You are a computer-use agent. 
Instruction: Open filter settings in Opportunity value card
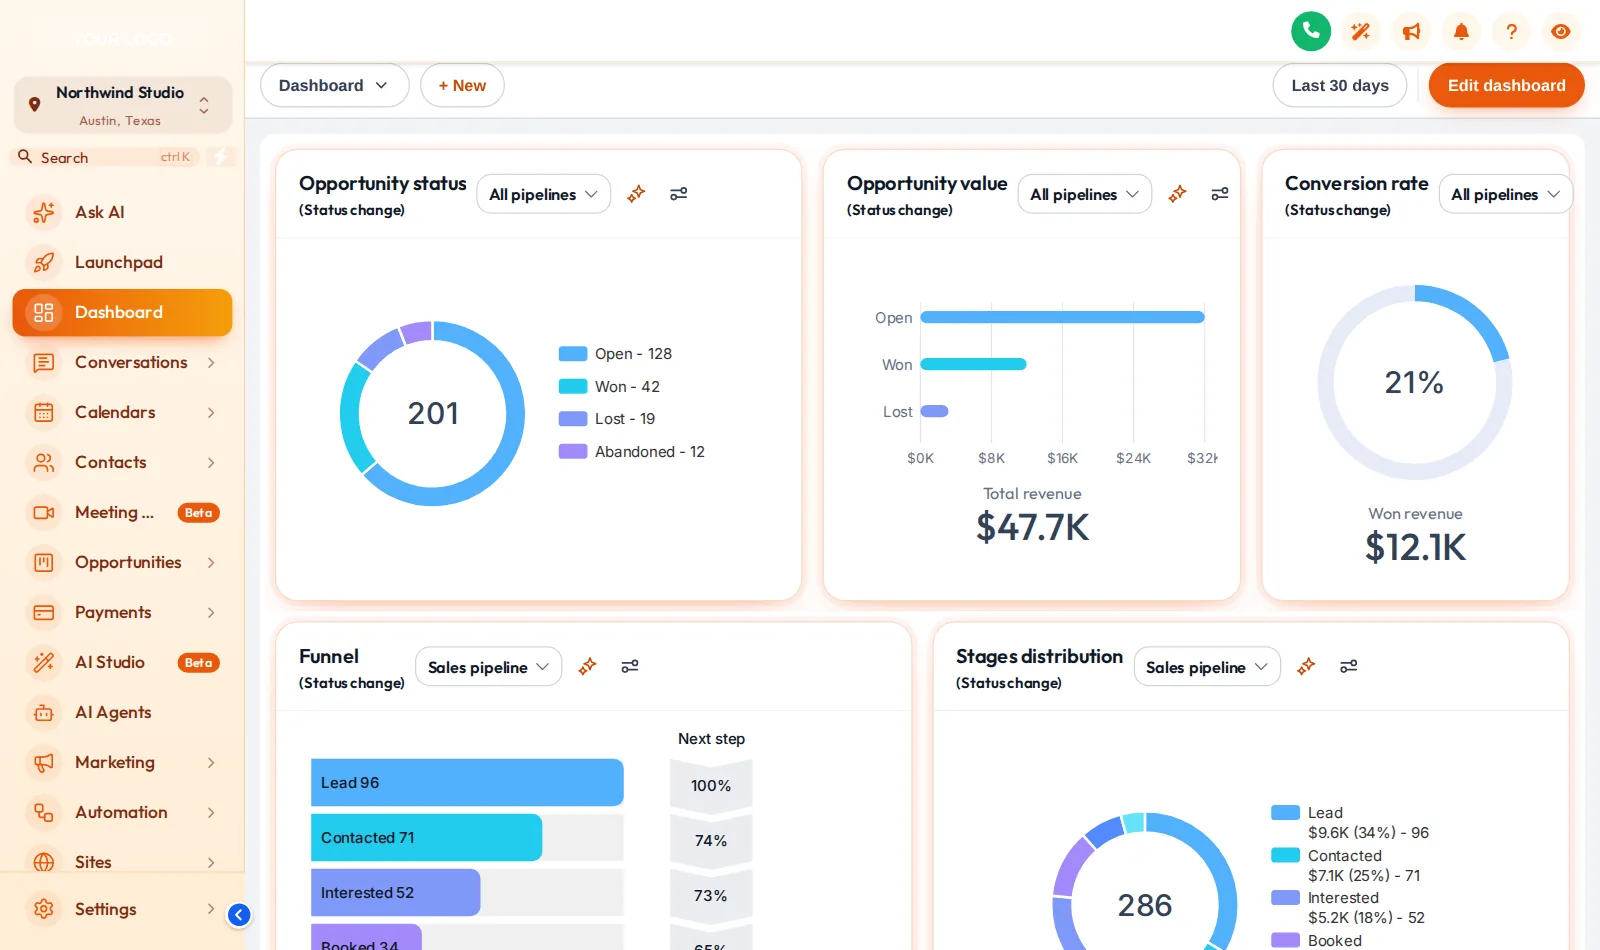pyautogui.click(x=1220, y=194)
